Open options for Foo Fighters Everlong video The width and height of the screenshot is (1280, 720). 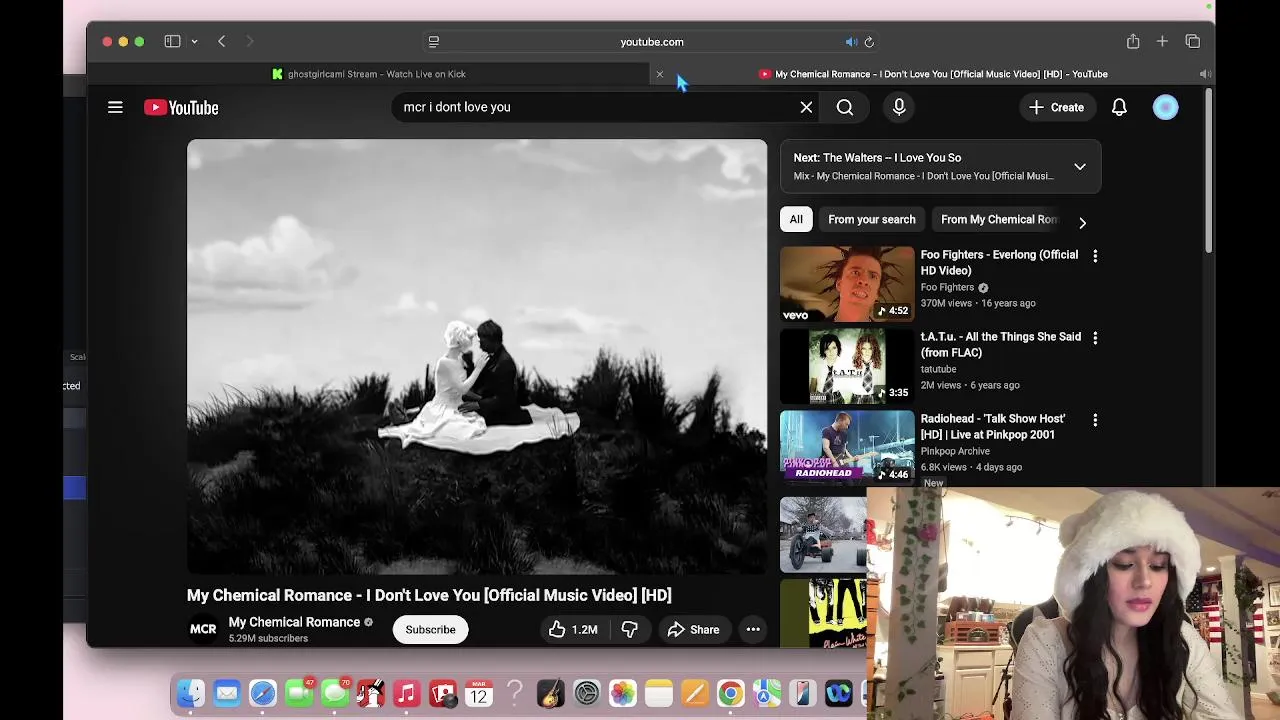tap(1095, 256)
